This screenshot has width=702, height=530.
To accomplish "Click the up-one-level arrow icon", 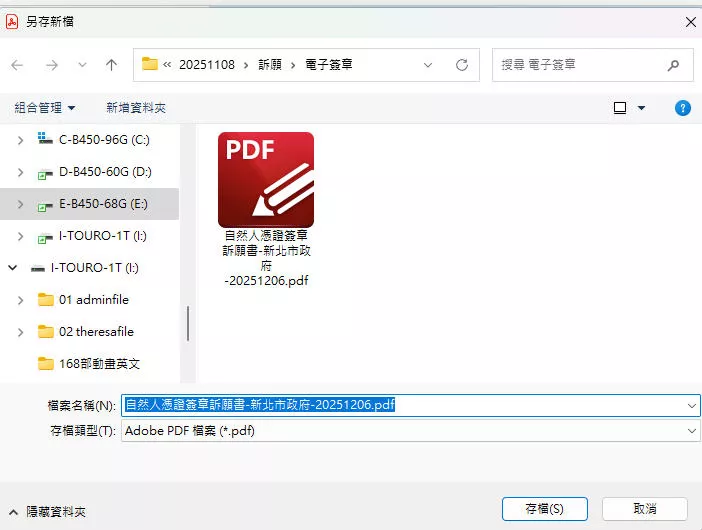I will pos(111,65).
